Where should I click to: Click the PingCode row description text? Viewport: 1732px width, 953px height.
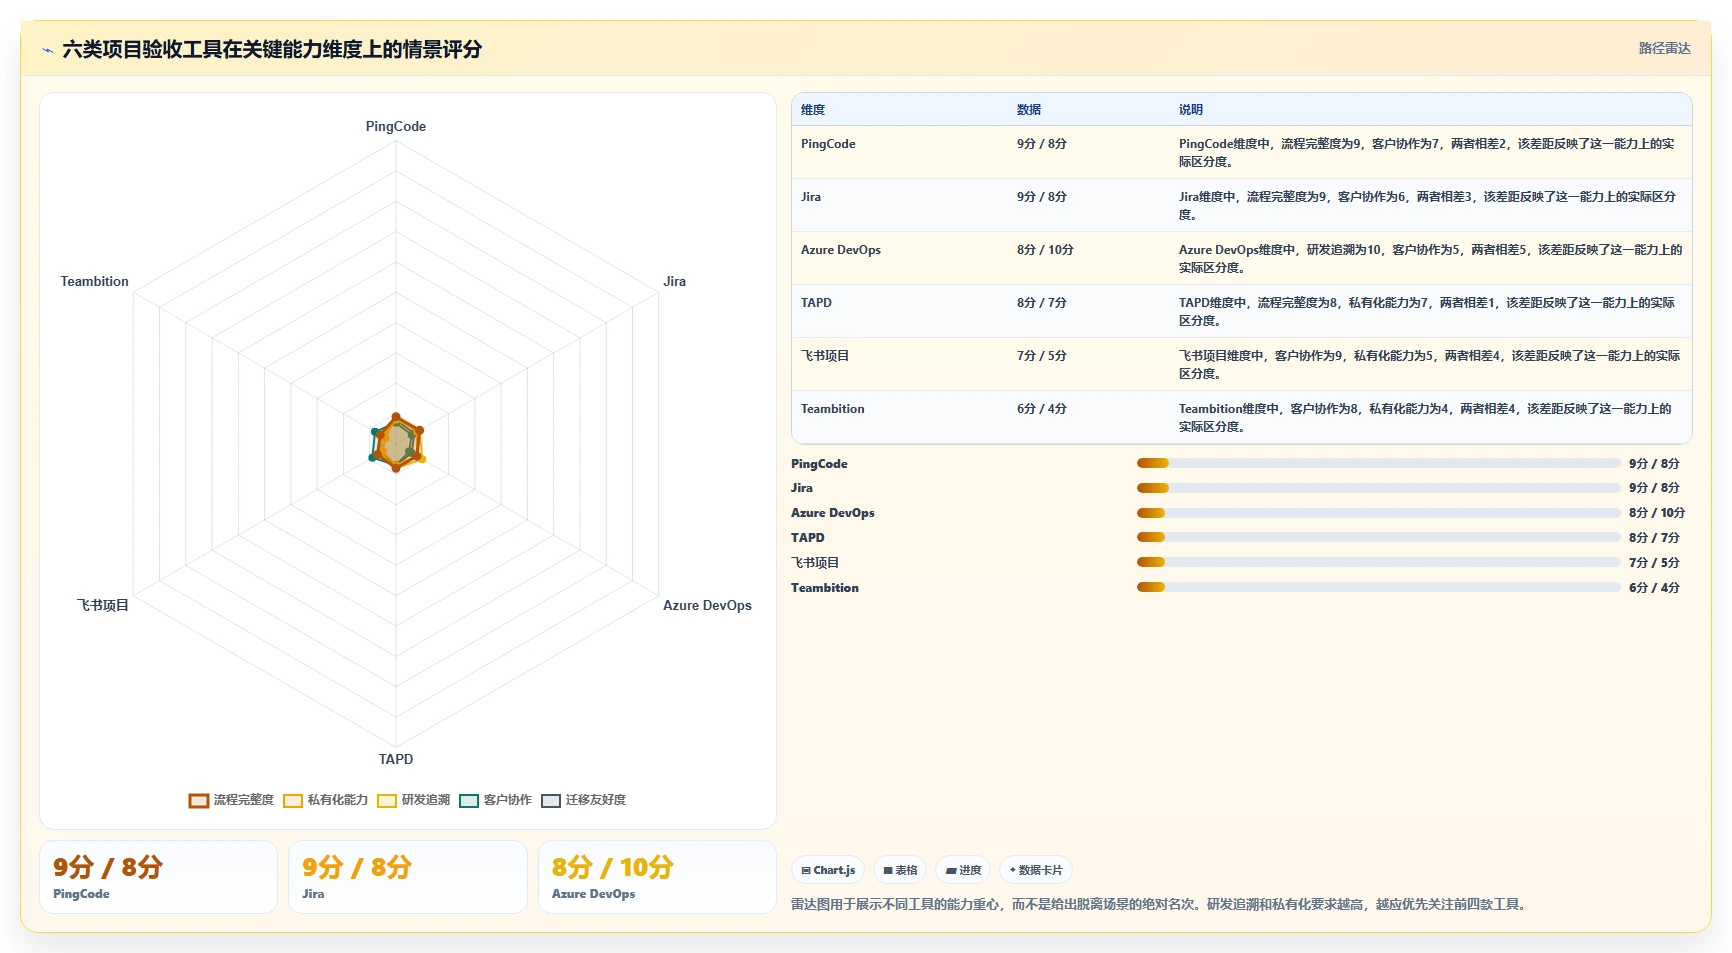[1427, 153]
